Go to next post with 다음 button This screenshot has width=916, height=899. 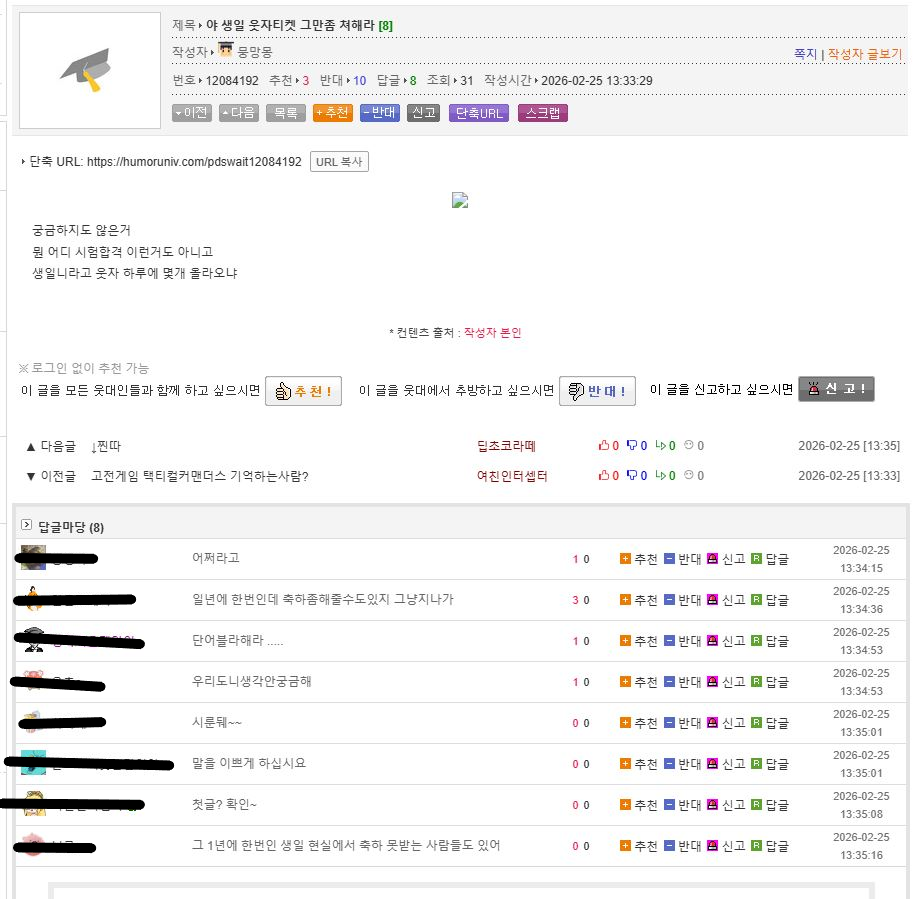point(238,113)
